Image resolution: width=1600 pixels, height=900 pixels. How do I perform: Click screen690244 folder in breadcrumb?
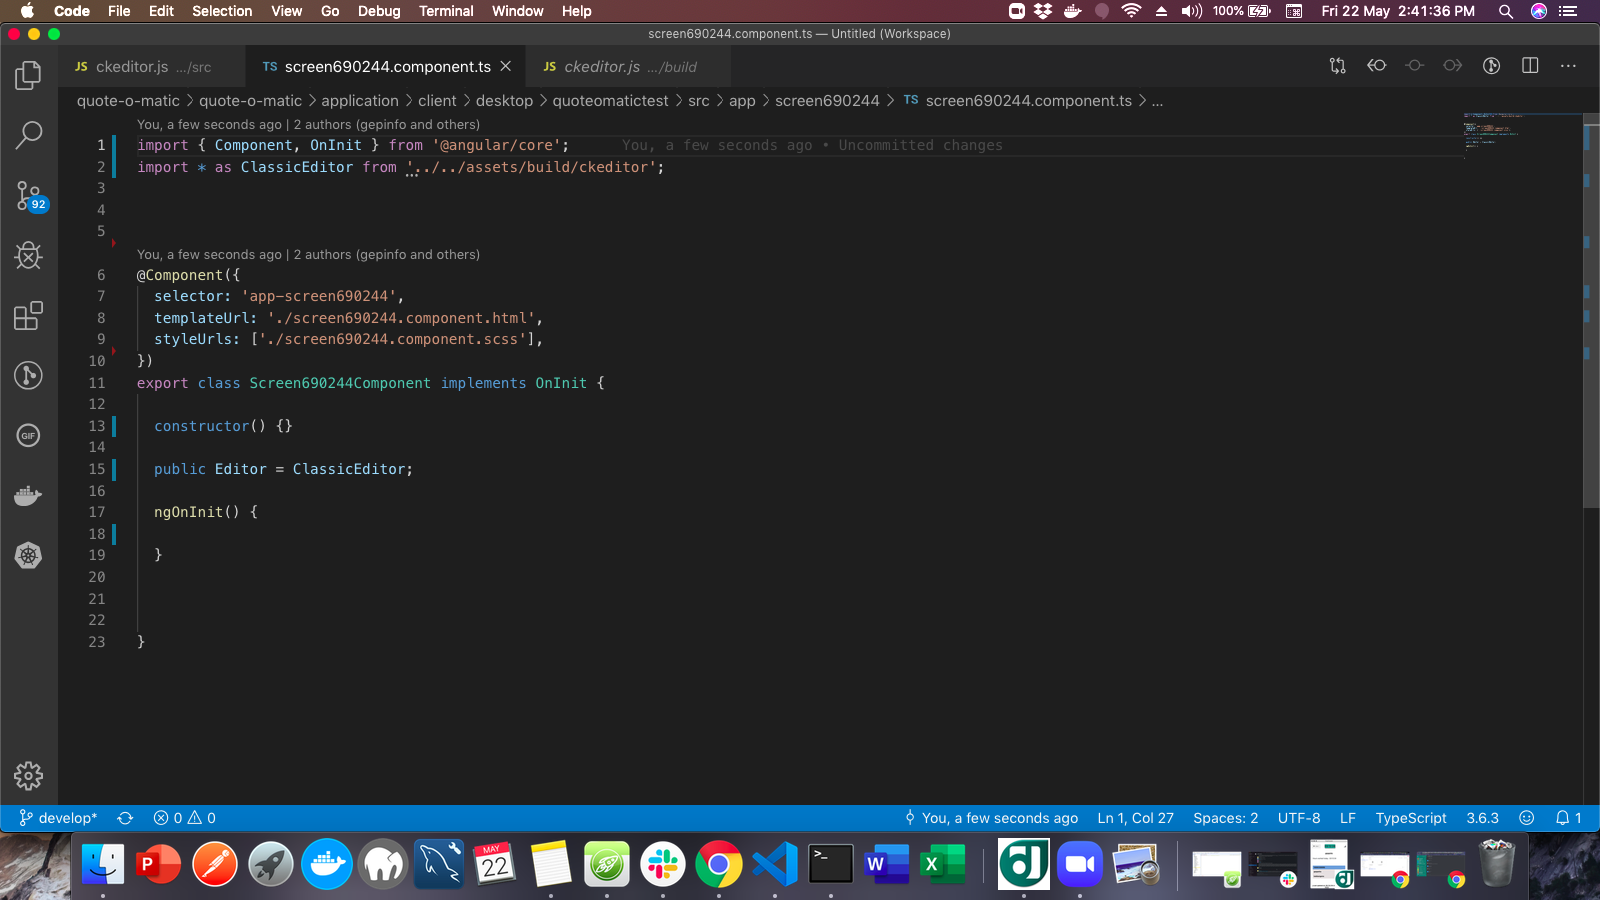[x=827, y=101]
